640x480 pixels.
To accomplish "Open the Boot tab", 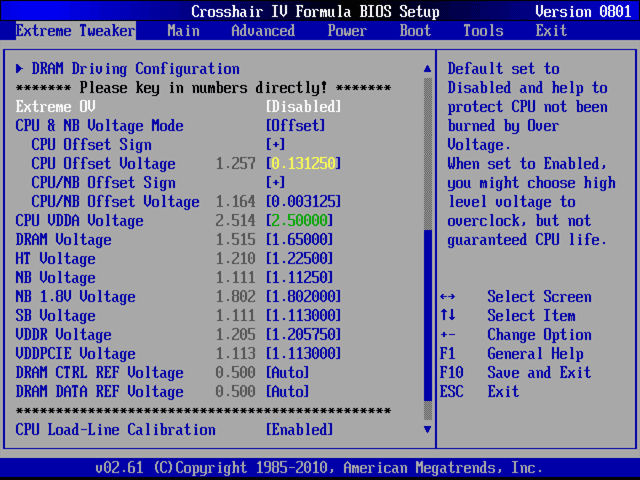I will 415,31.
